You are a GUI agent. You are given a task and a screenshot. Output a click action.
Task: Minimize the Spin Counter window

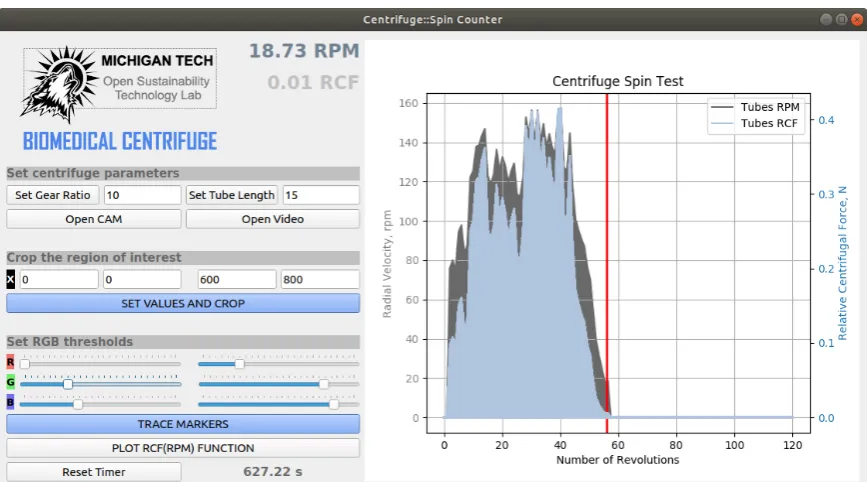point(826,19)
